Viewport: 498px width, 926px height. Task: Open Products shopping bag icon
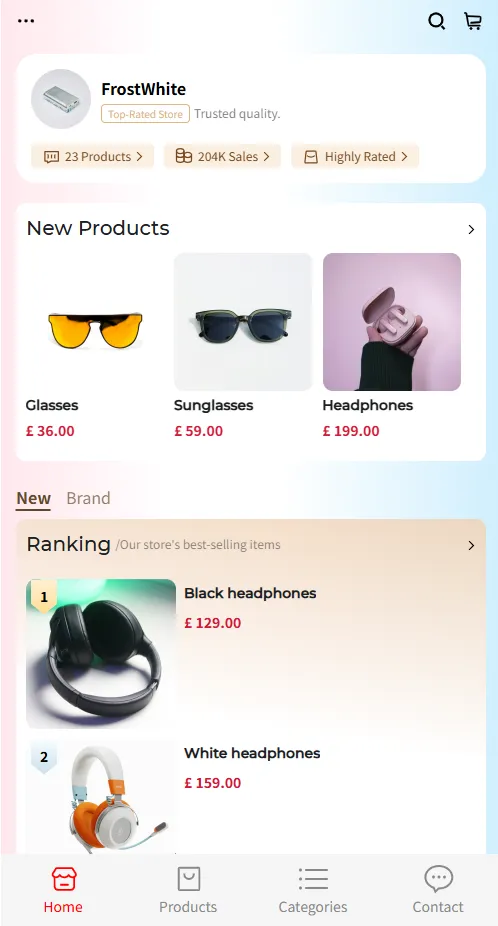(188, 879)
